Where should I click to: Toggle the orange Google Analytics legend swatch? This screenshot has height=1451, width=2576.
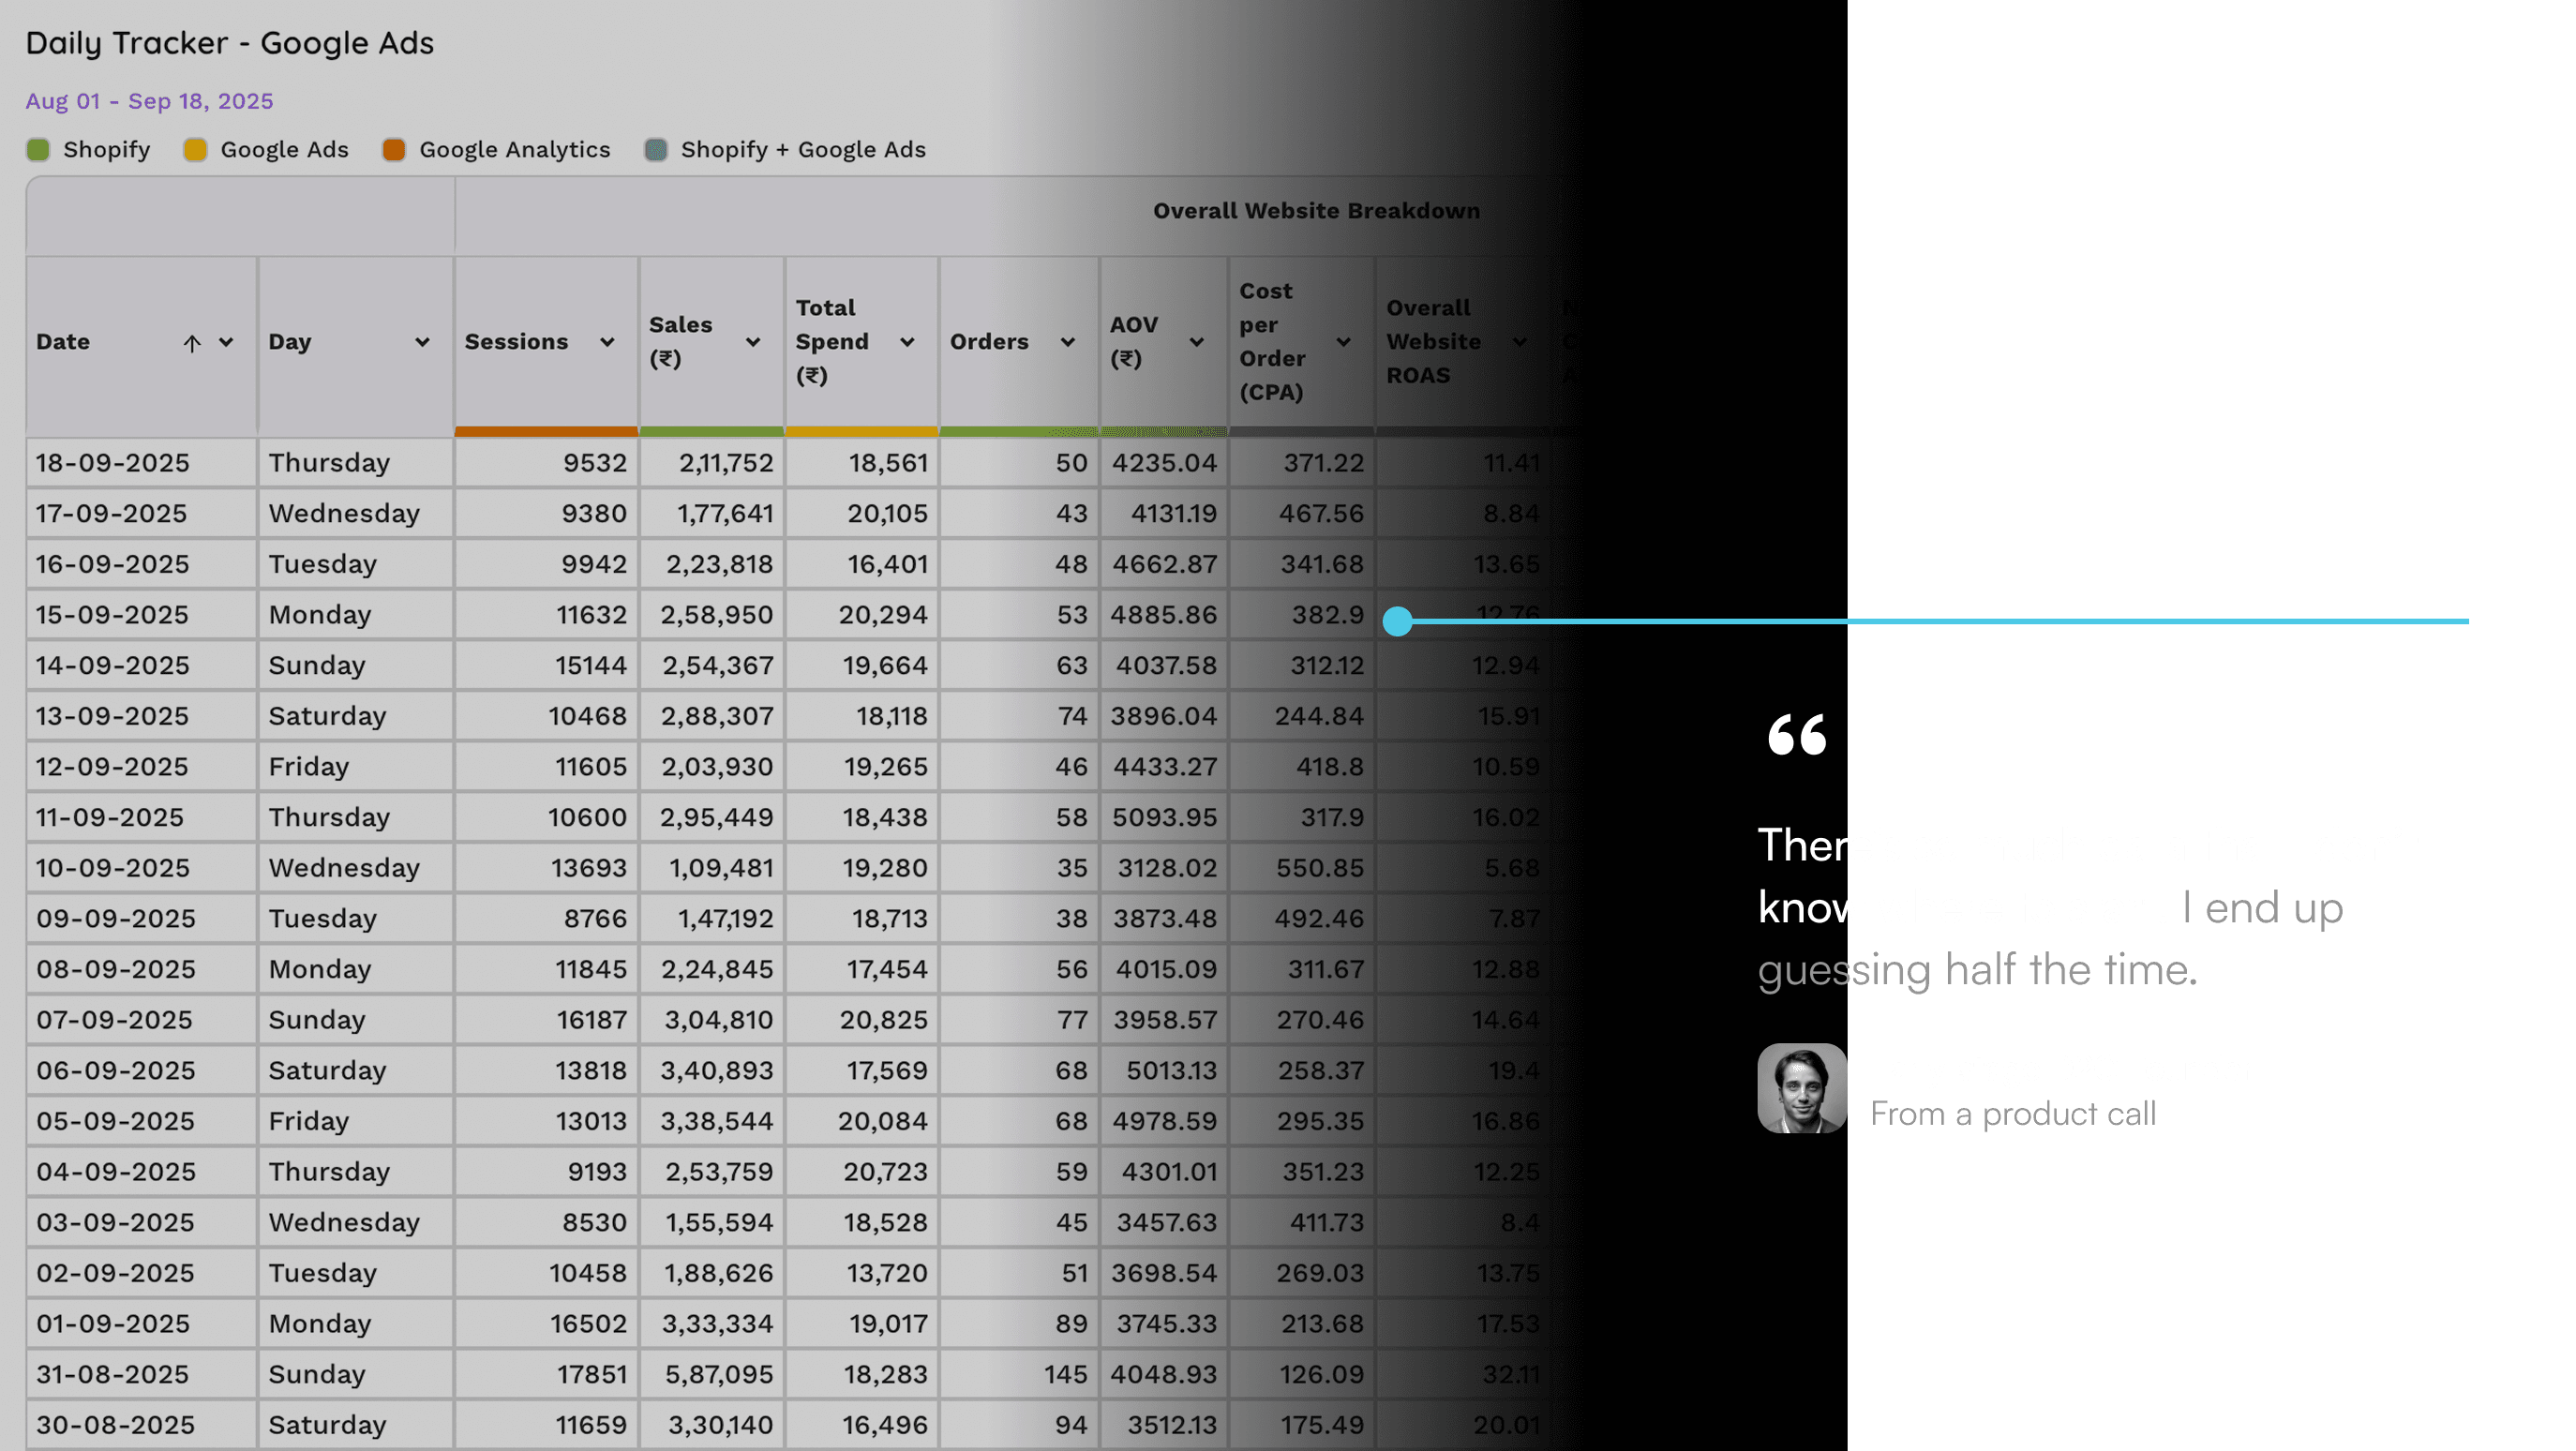[x=394, y=150]
